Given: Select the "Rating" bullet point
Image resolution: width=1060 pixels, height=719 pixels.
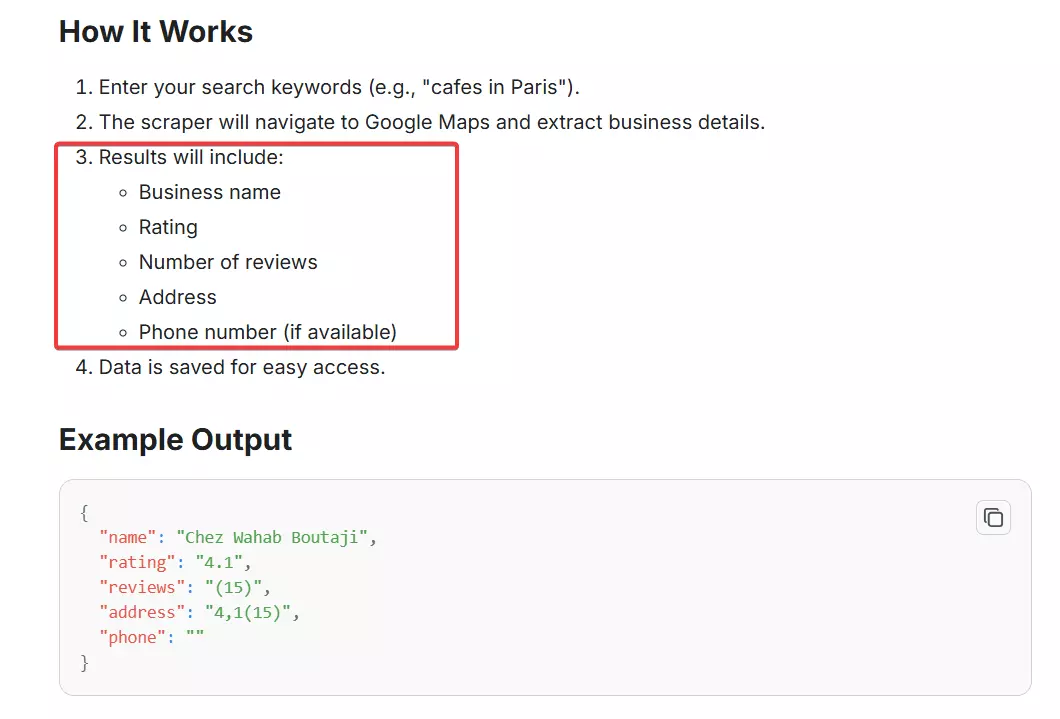Looking at the screenshot, I should (168, 227).
